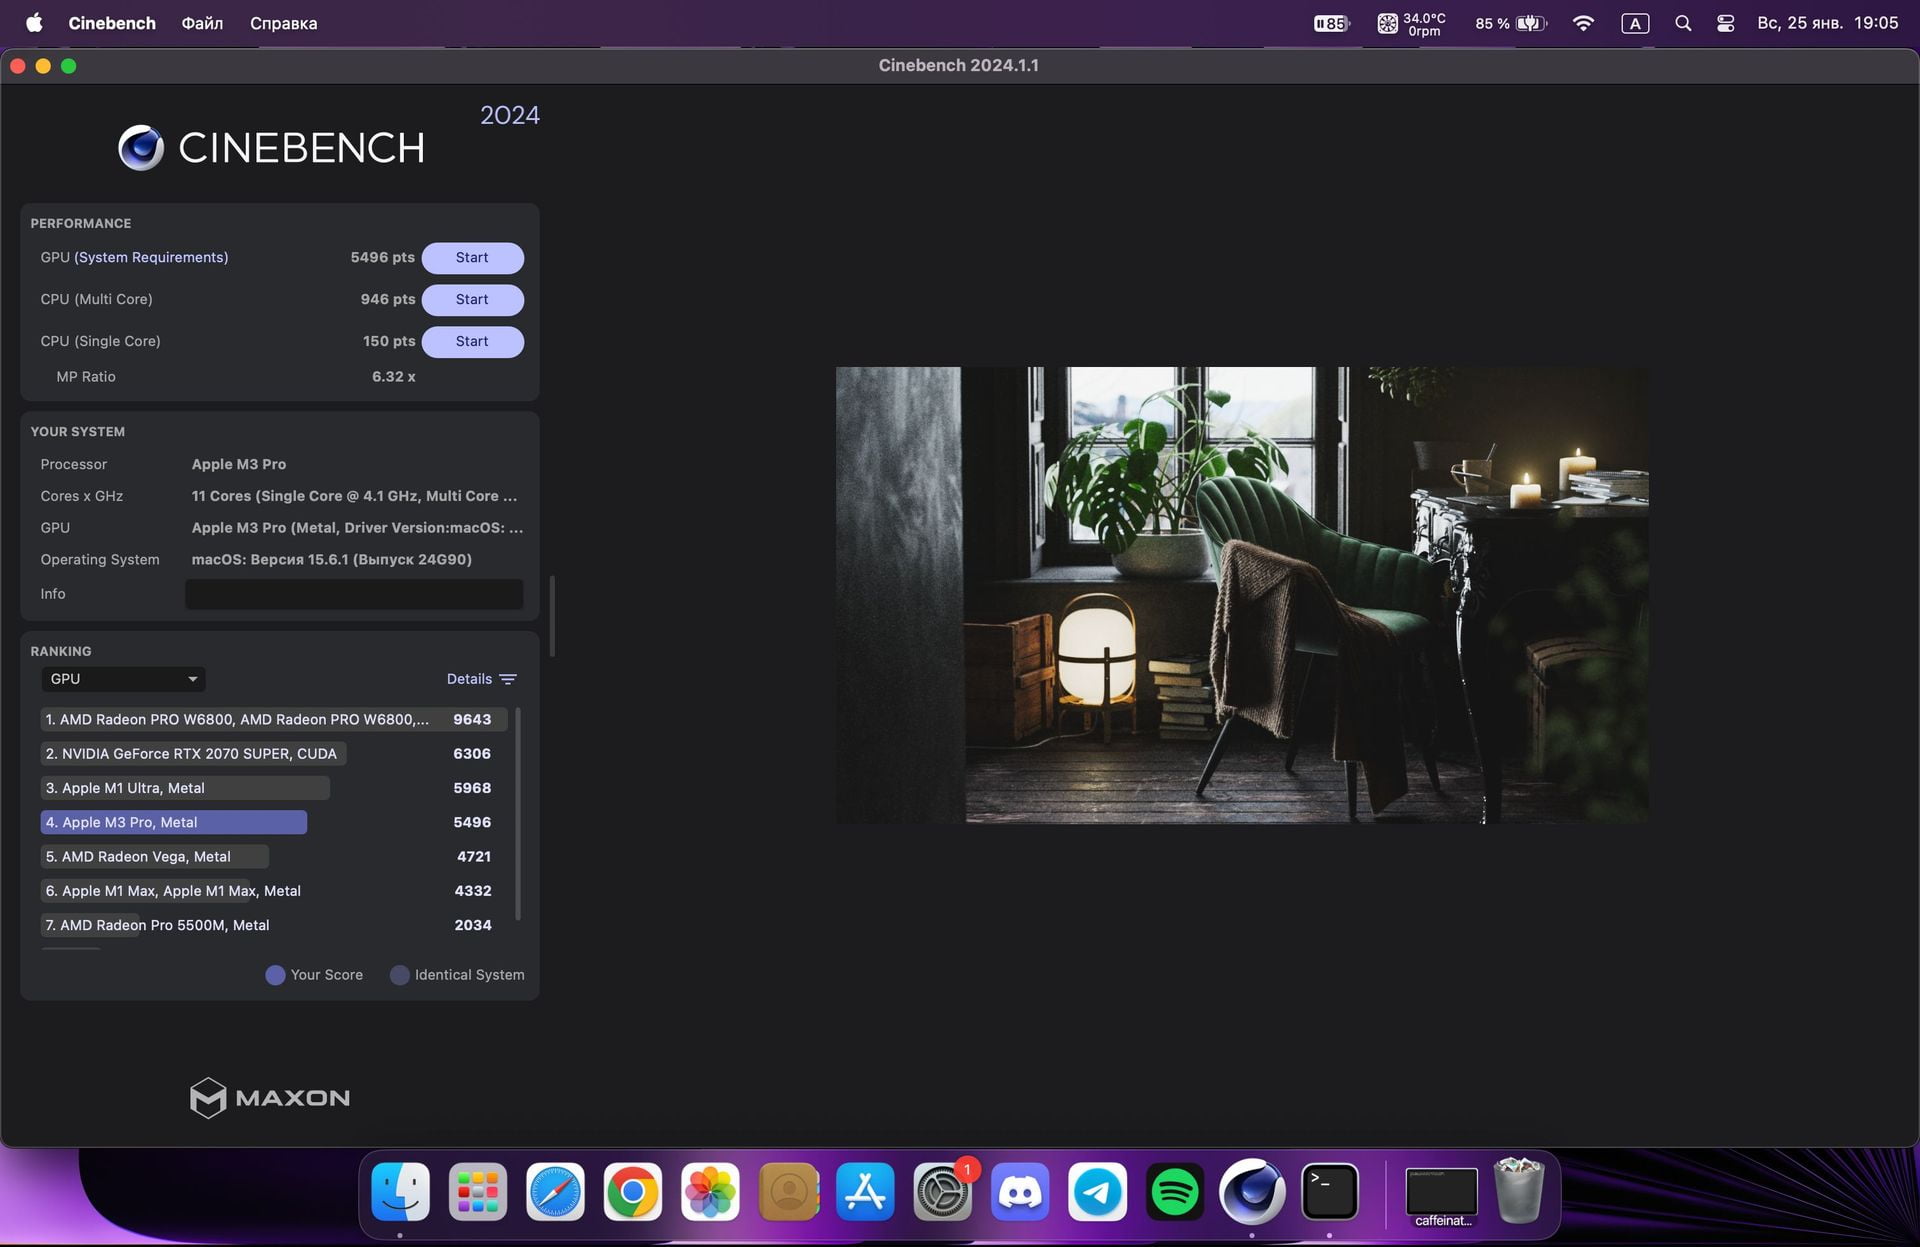Click the GPU score 5496 pts value
Screen dimensions: 1920x1247
382,258
